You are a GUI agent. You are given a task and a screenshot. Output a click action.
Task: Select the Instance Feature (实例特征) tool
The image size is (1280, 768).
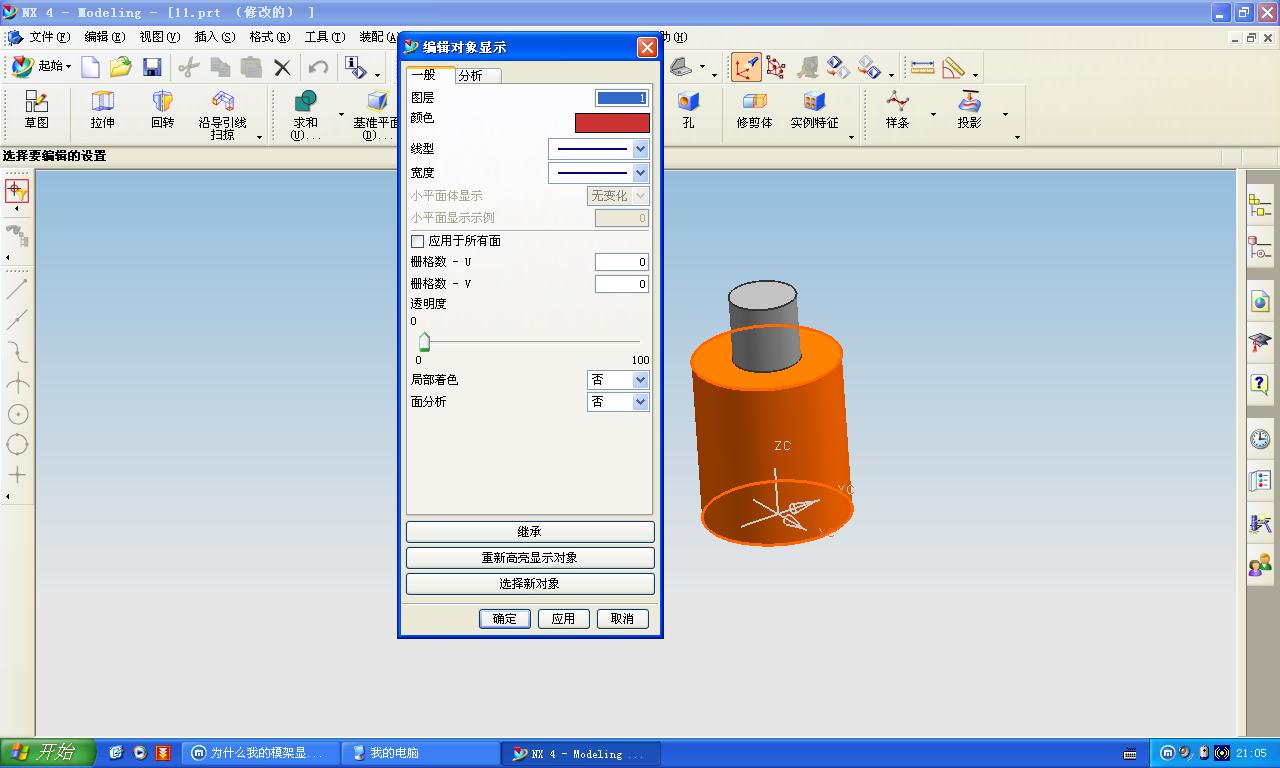pos(814,110)
